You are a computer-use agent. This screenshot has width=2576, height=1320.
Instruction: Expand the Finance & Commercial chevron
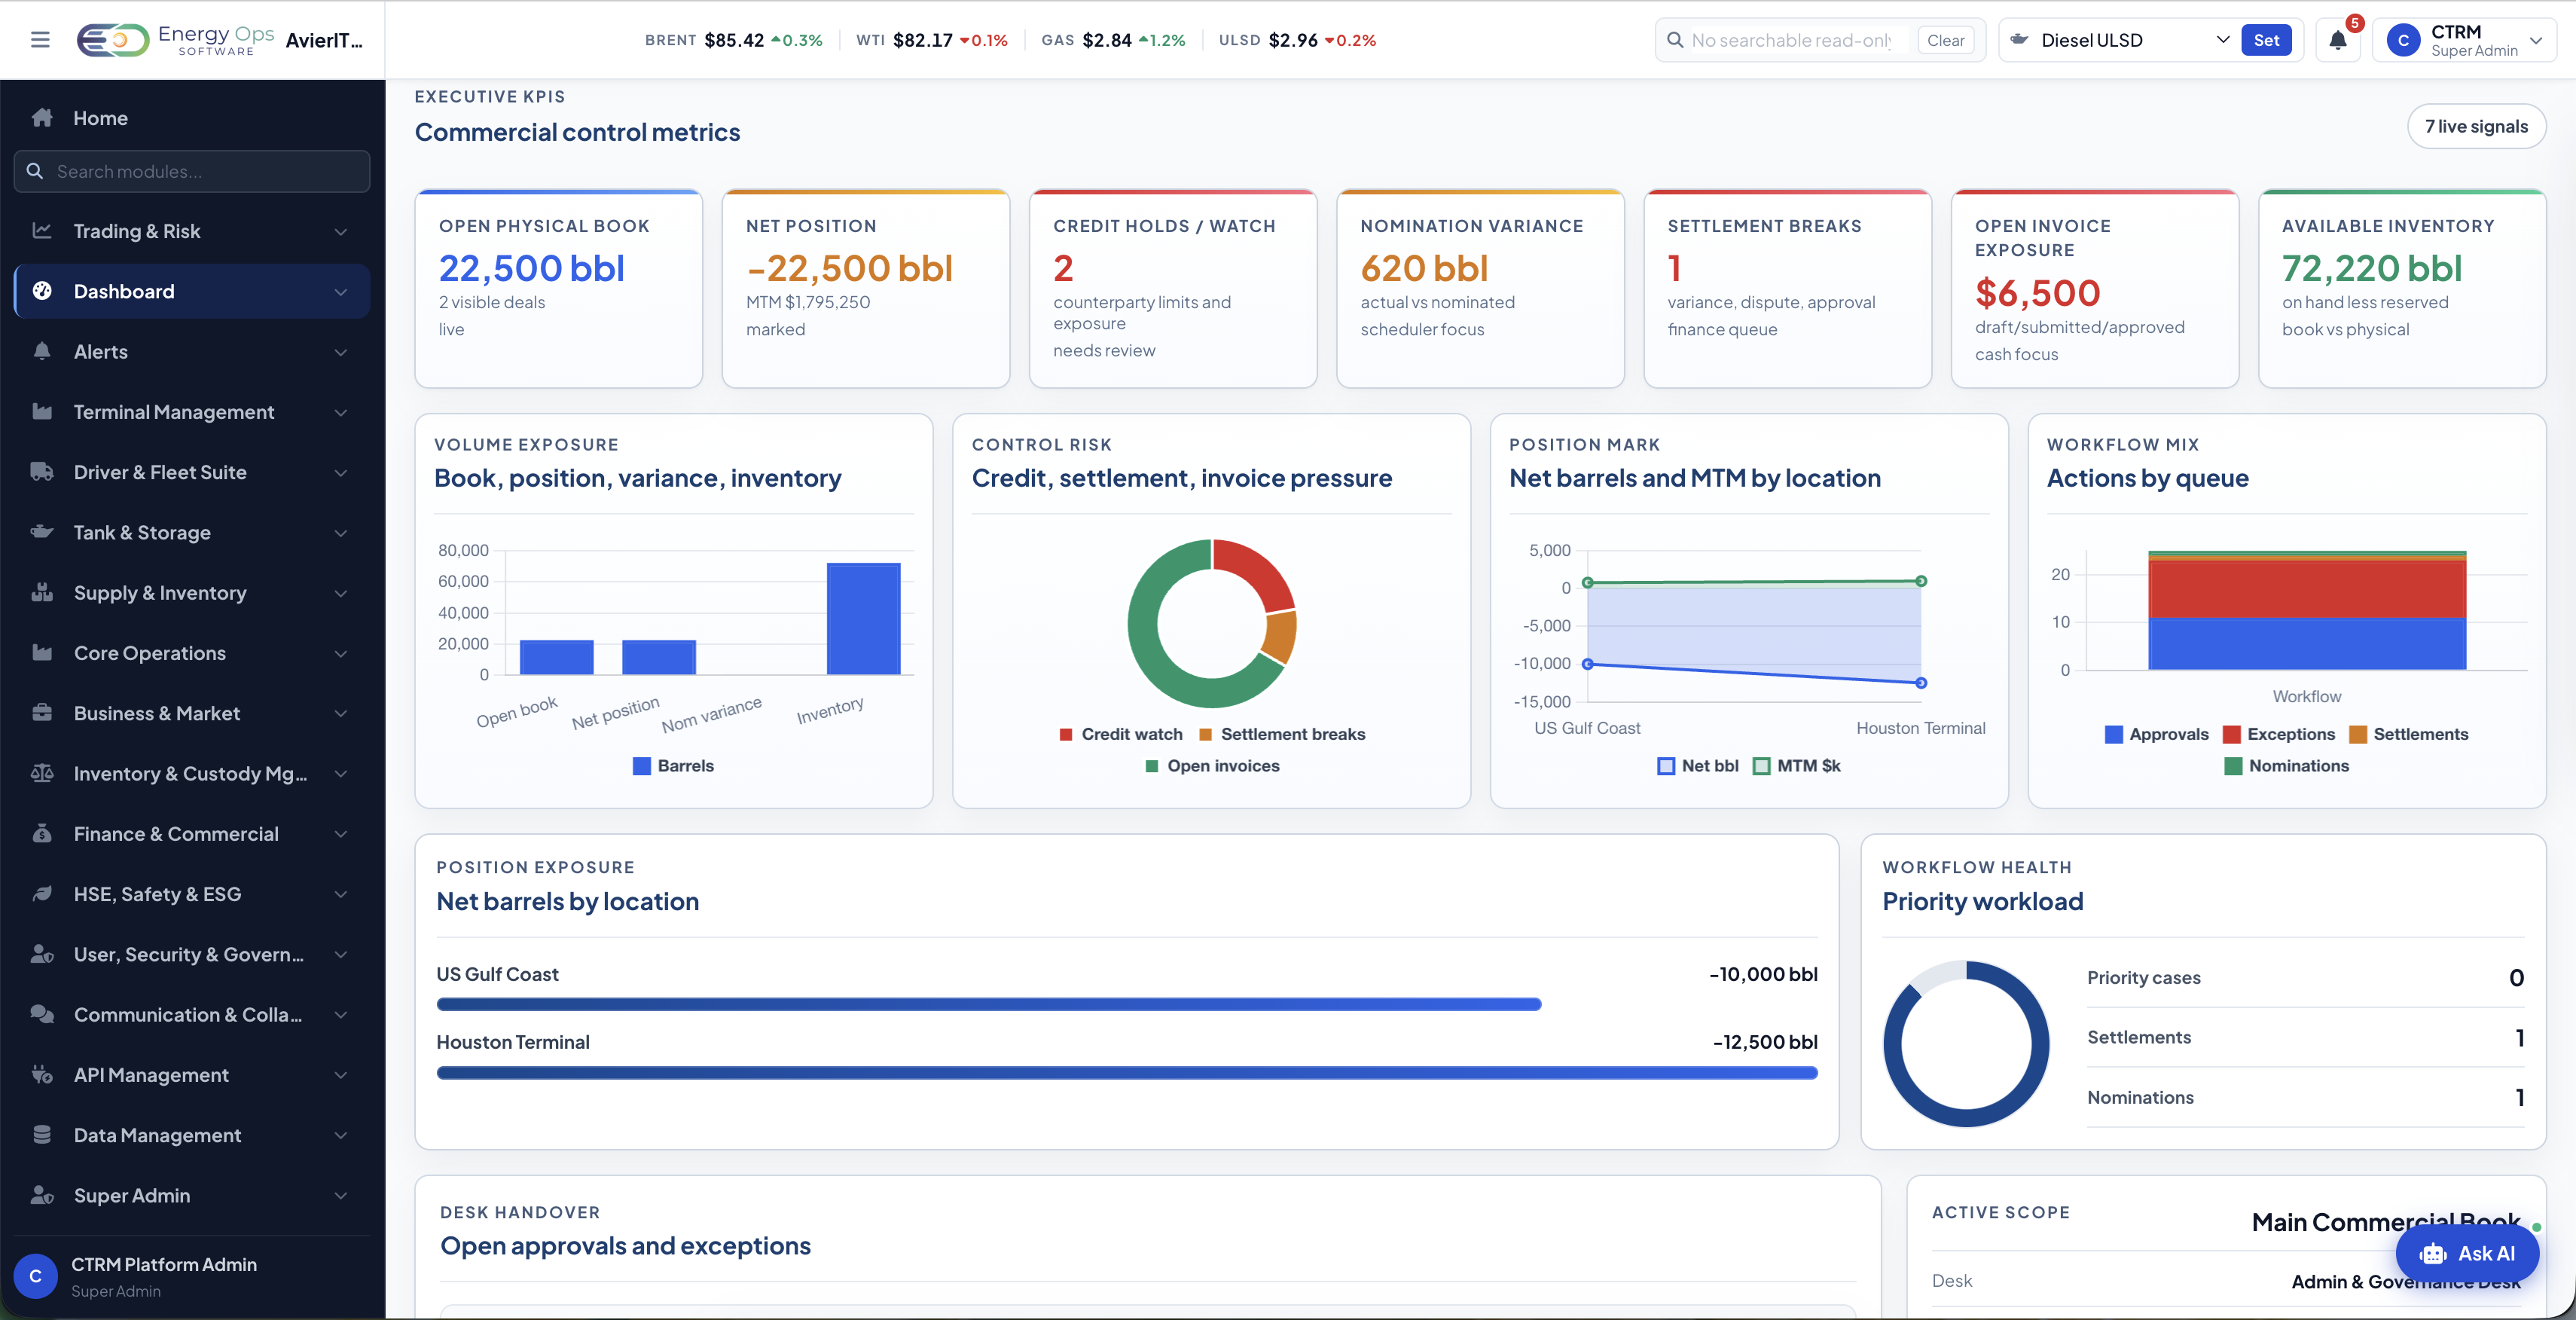[x=341, y=834]
